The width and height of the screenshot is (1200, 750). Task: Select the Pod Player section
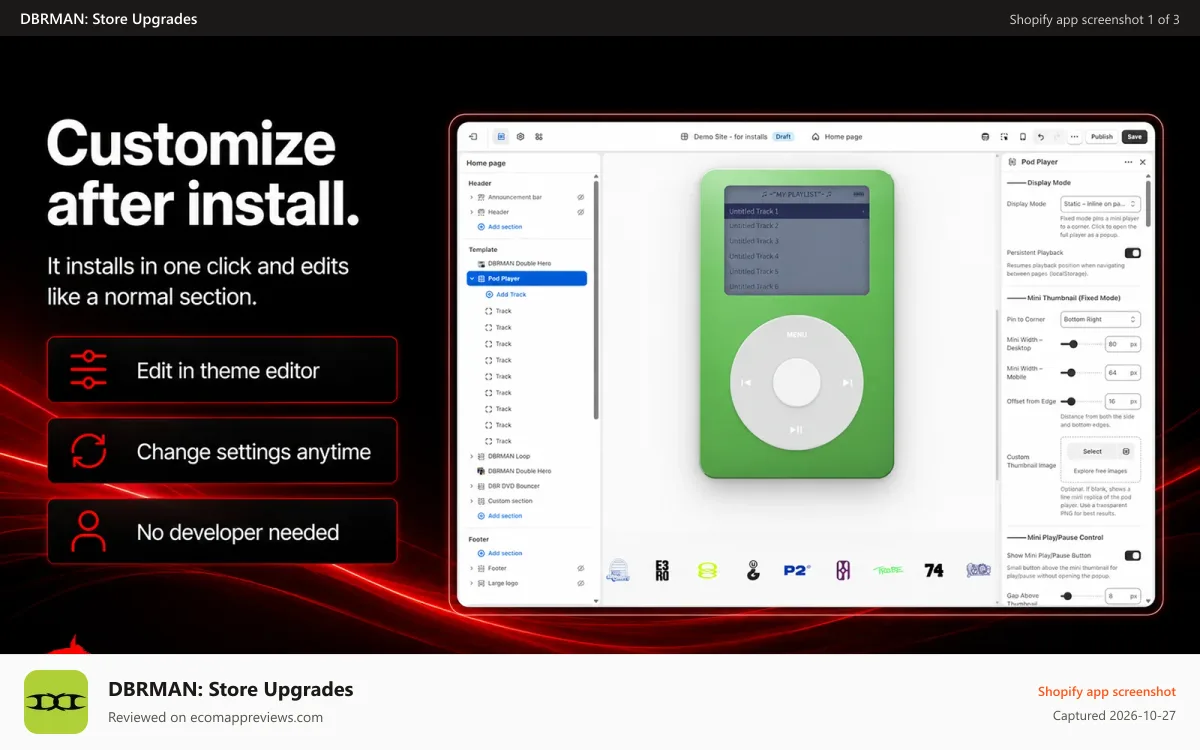click(527, 279)
